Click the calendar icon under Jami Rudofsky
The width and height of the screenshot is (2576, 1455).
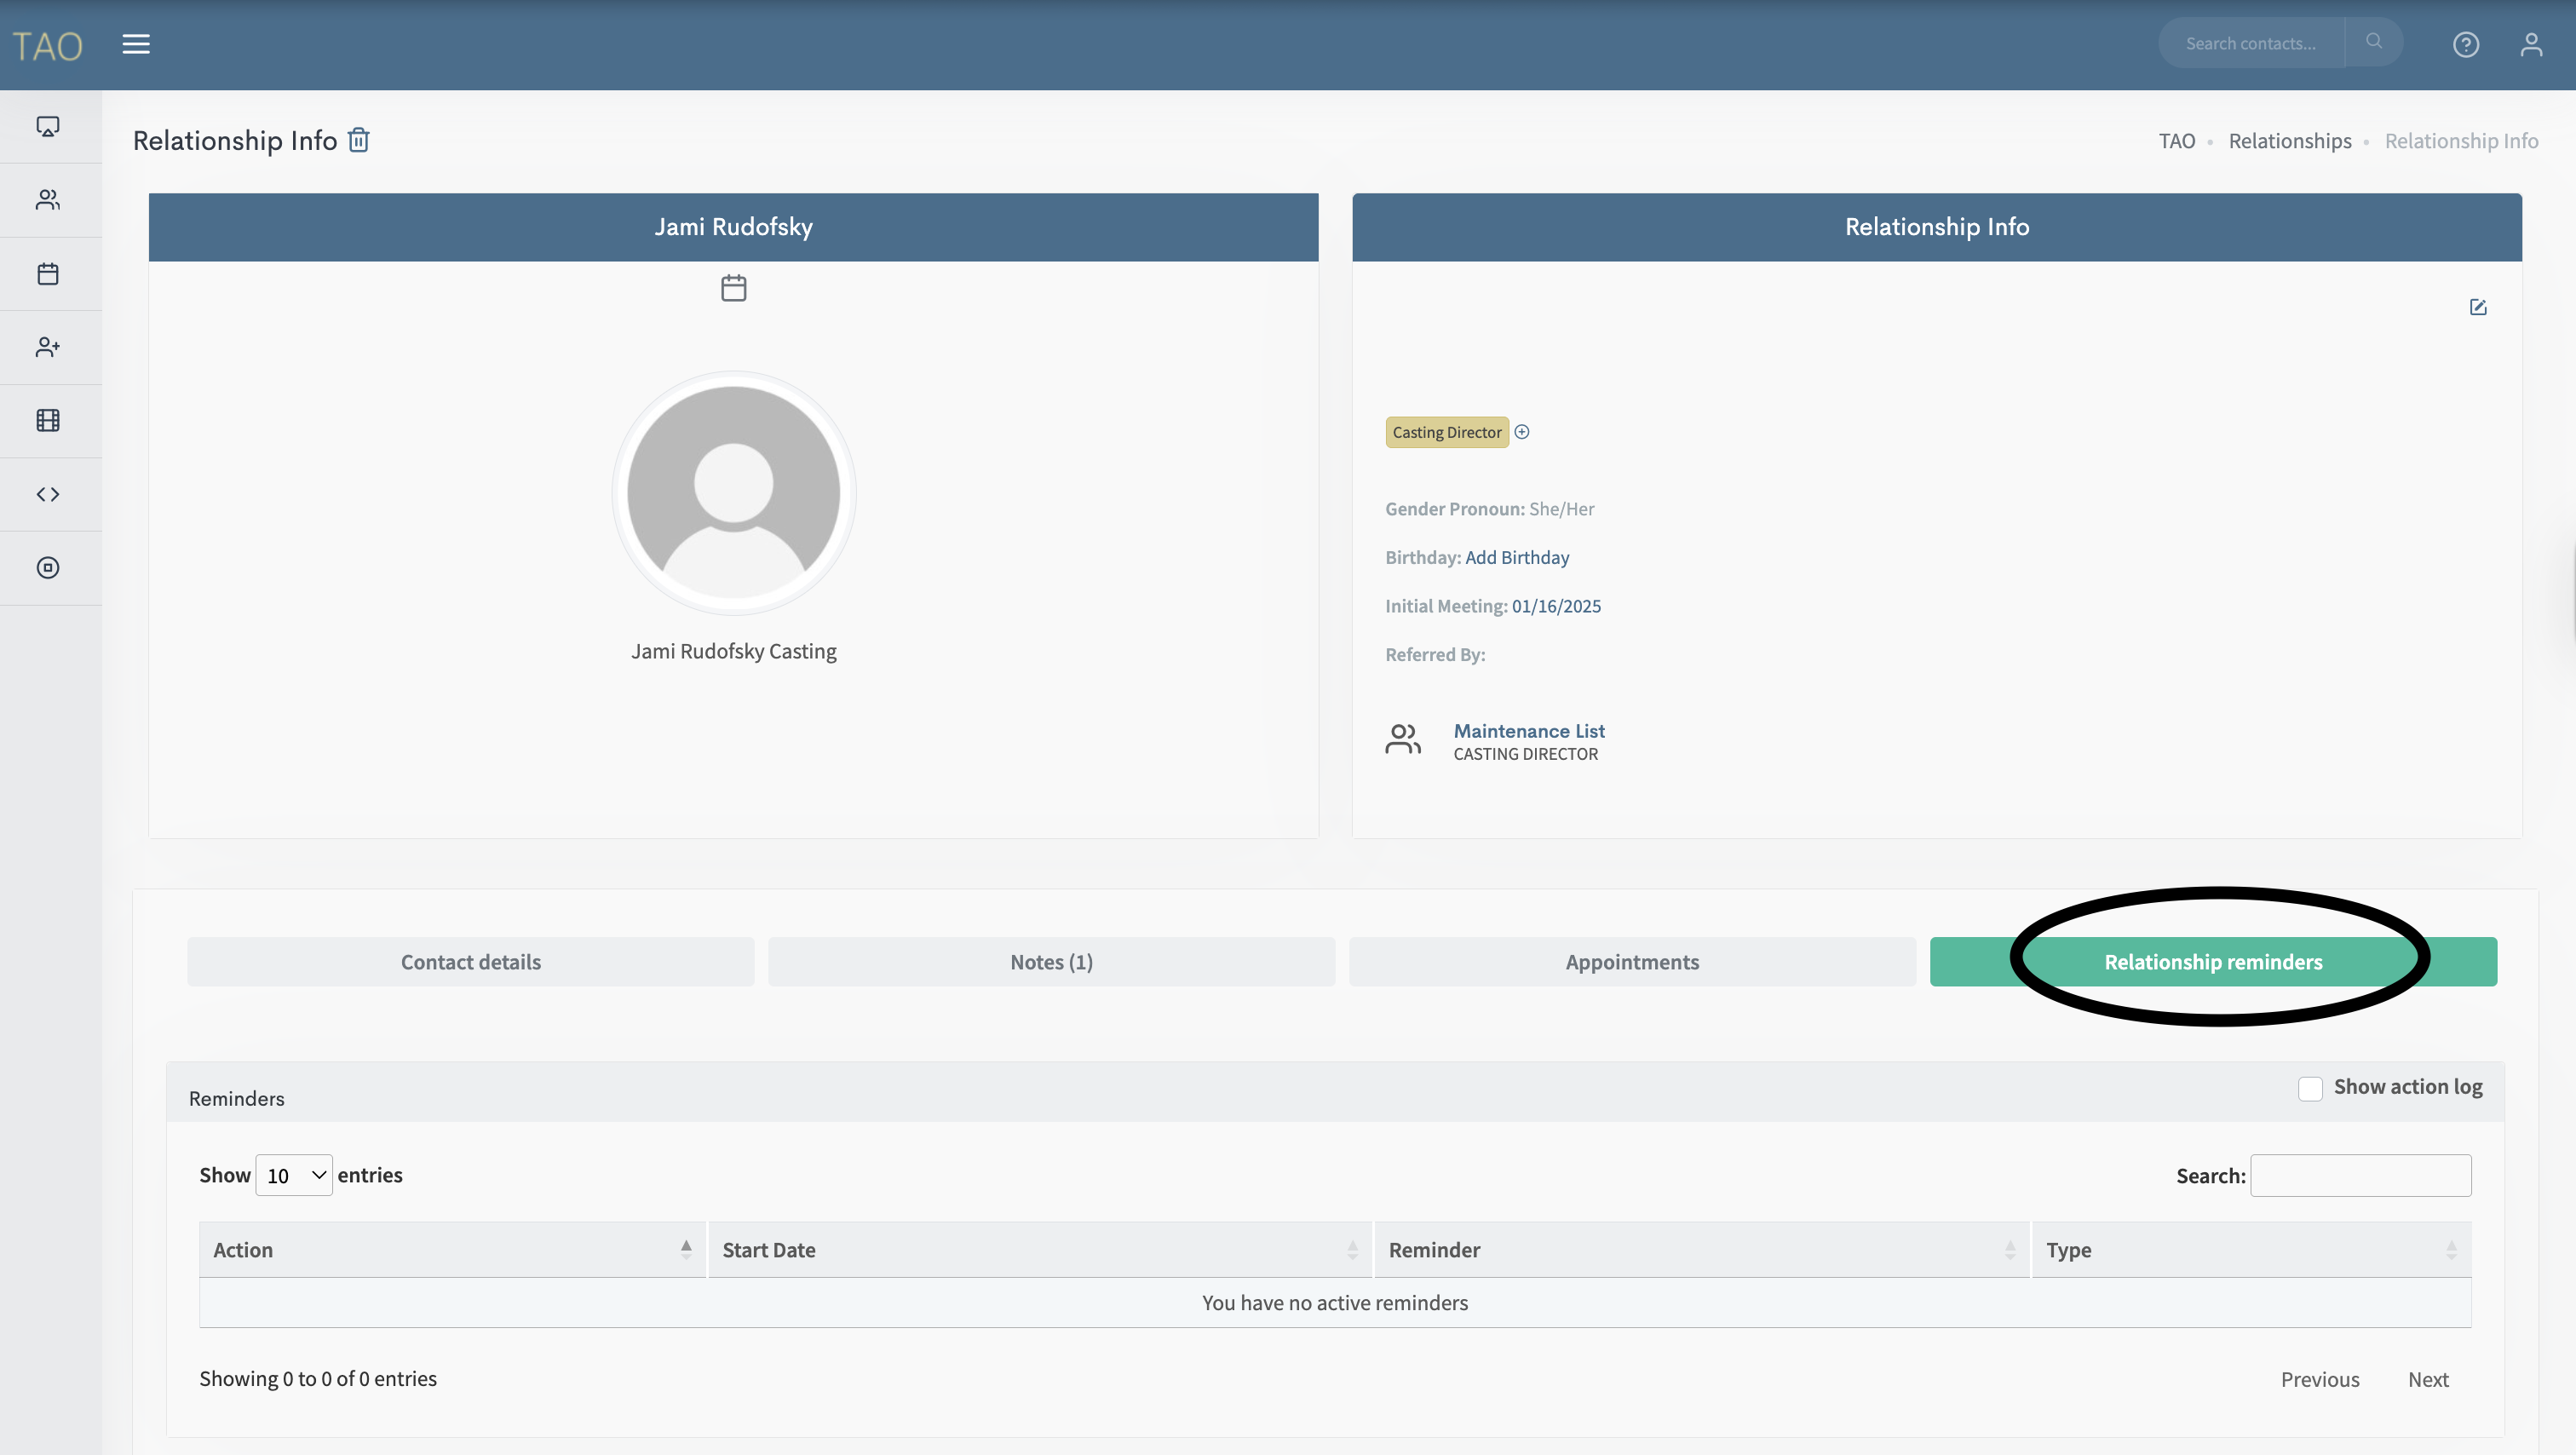point(733,288)
